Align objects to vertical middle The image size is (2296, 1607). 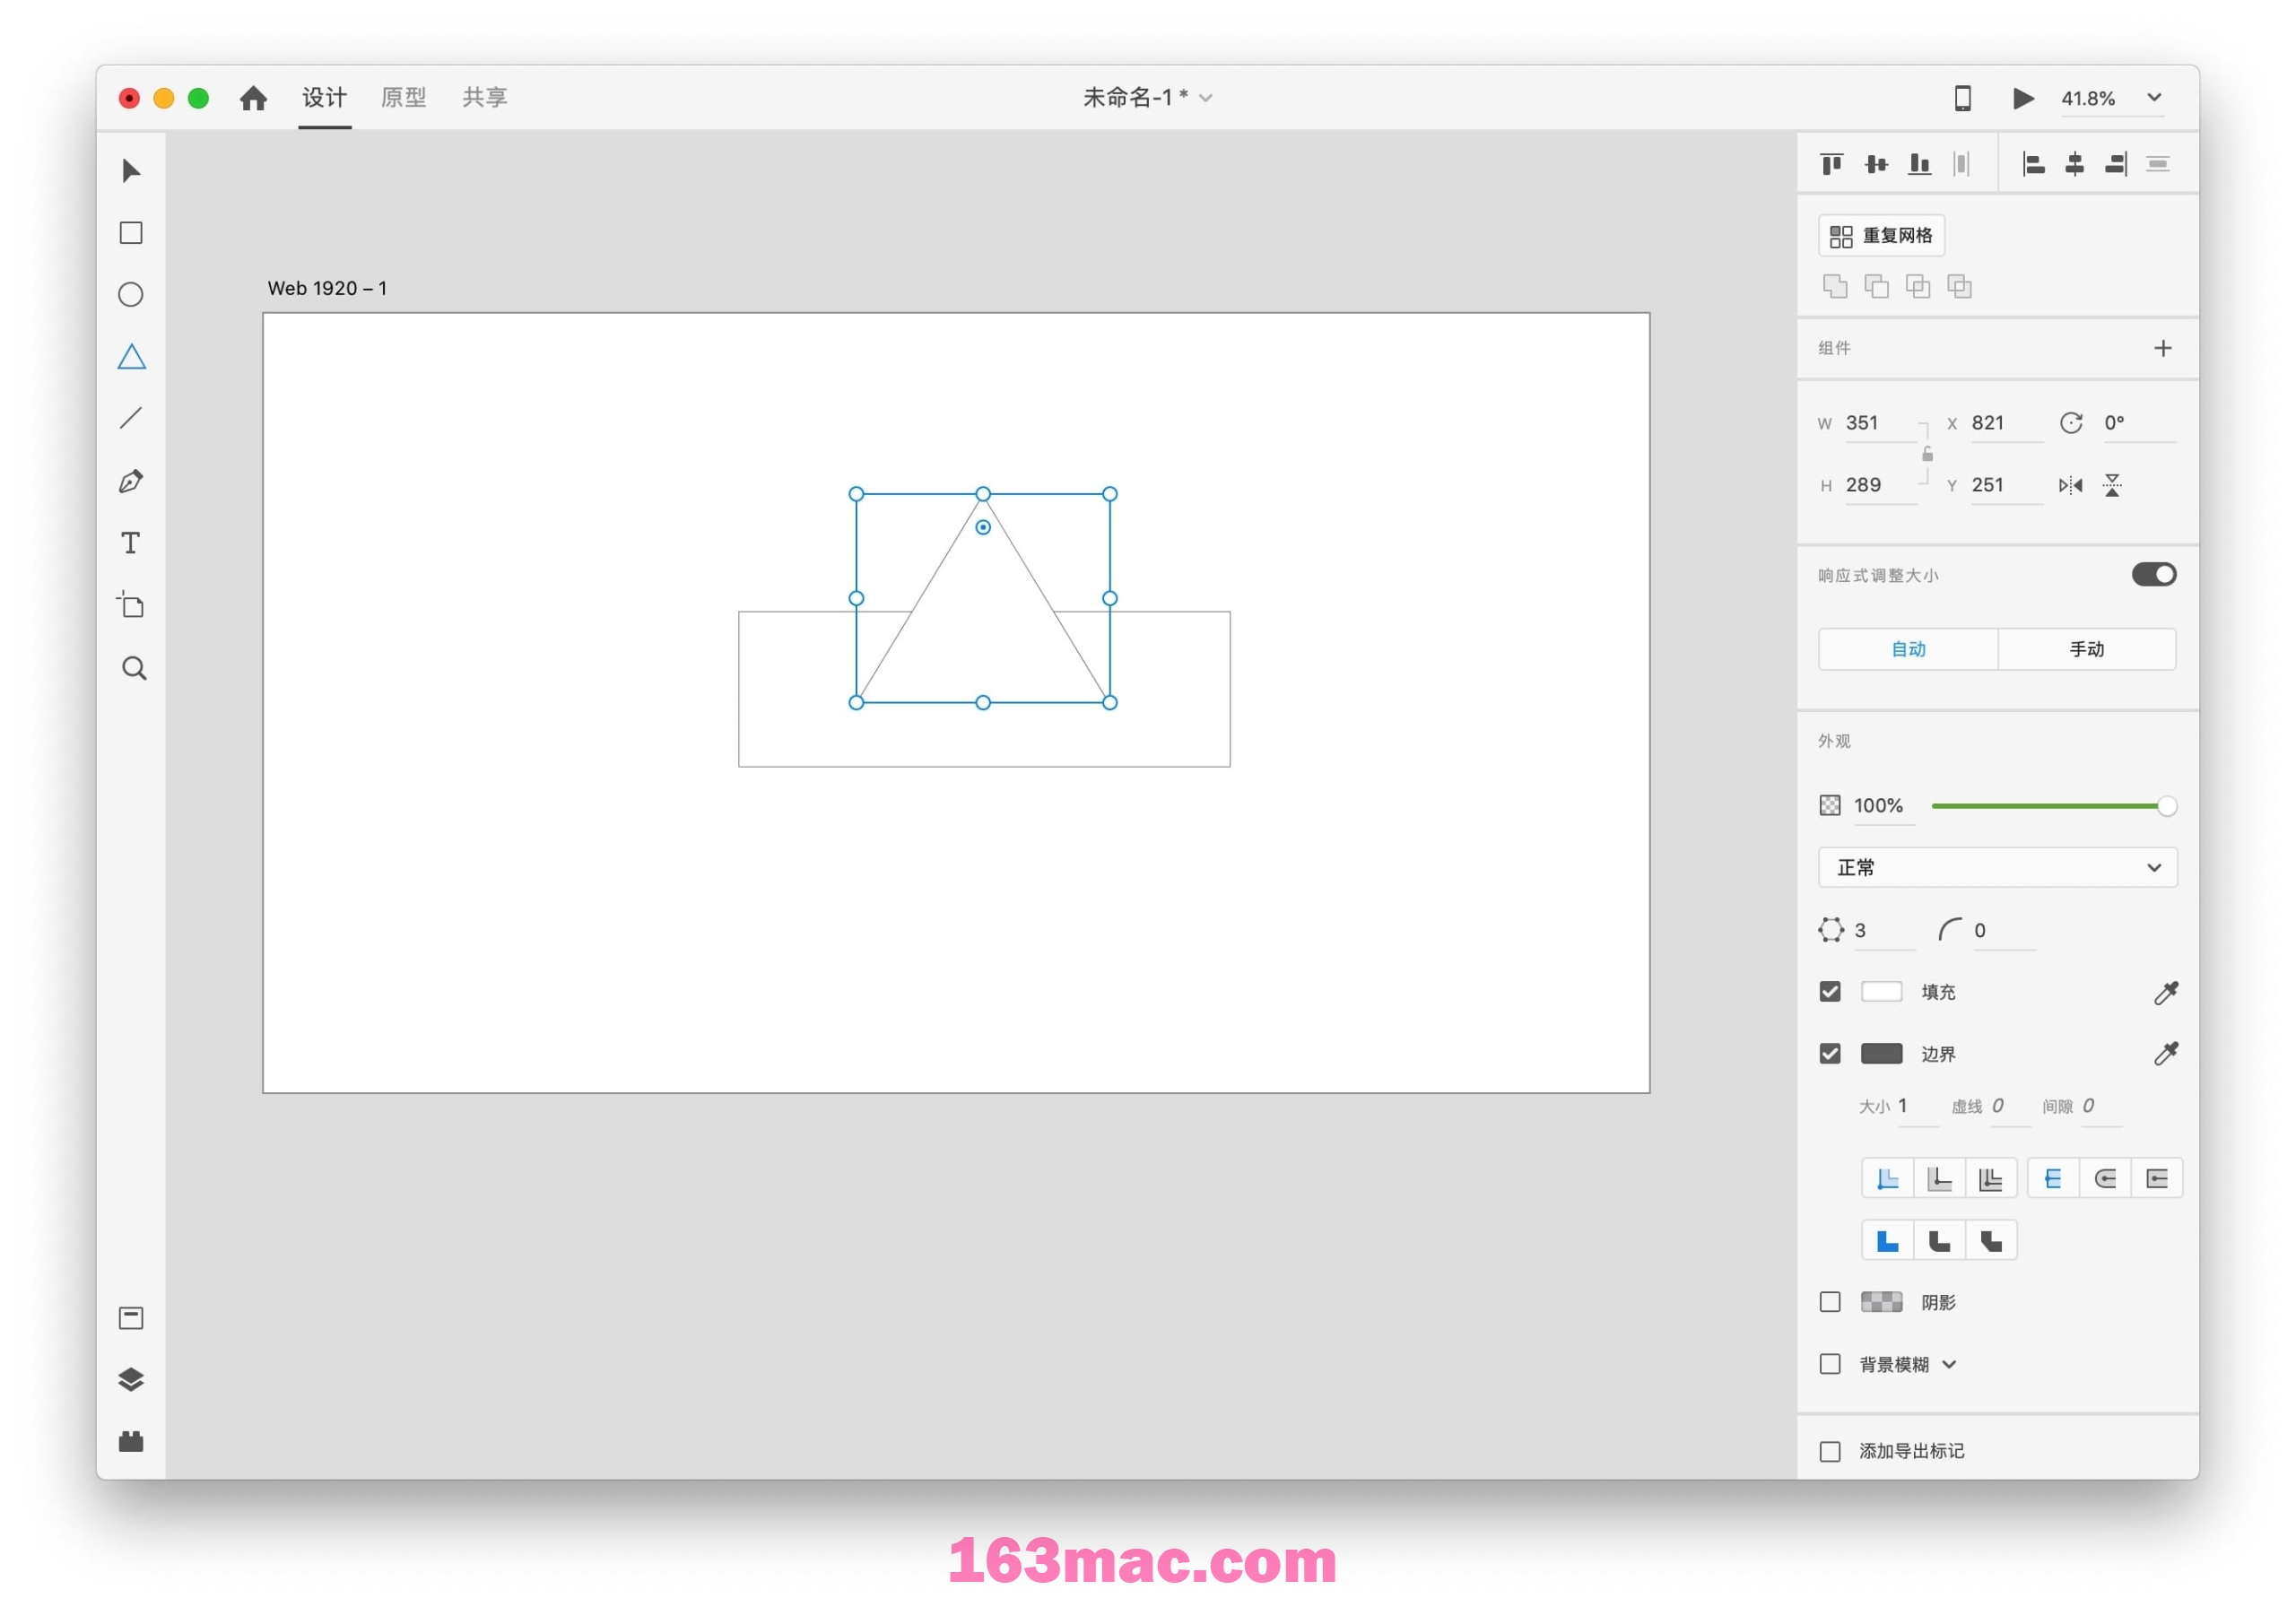coord(1876,164)
